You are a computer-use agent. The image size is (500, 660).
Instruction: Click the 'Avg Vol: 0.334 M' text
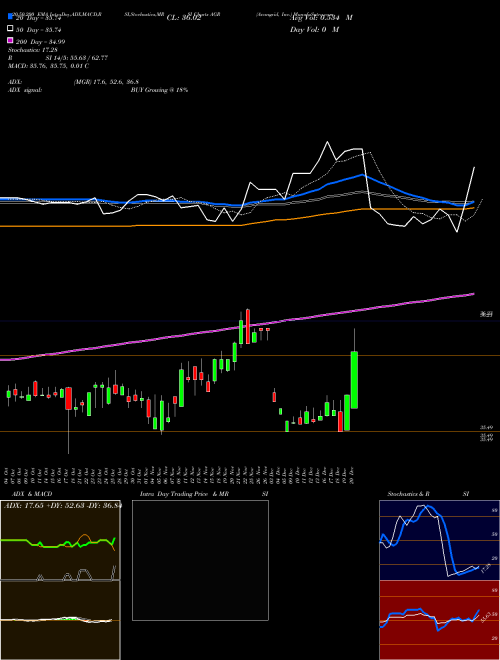[x=321, y=18]
